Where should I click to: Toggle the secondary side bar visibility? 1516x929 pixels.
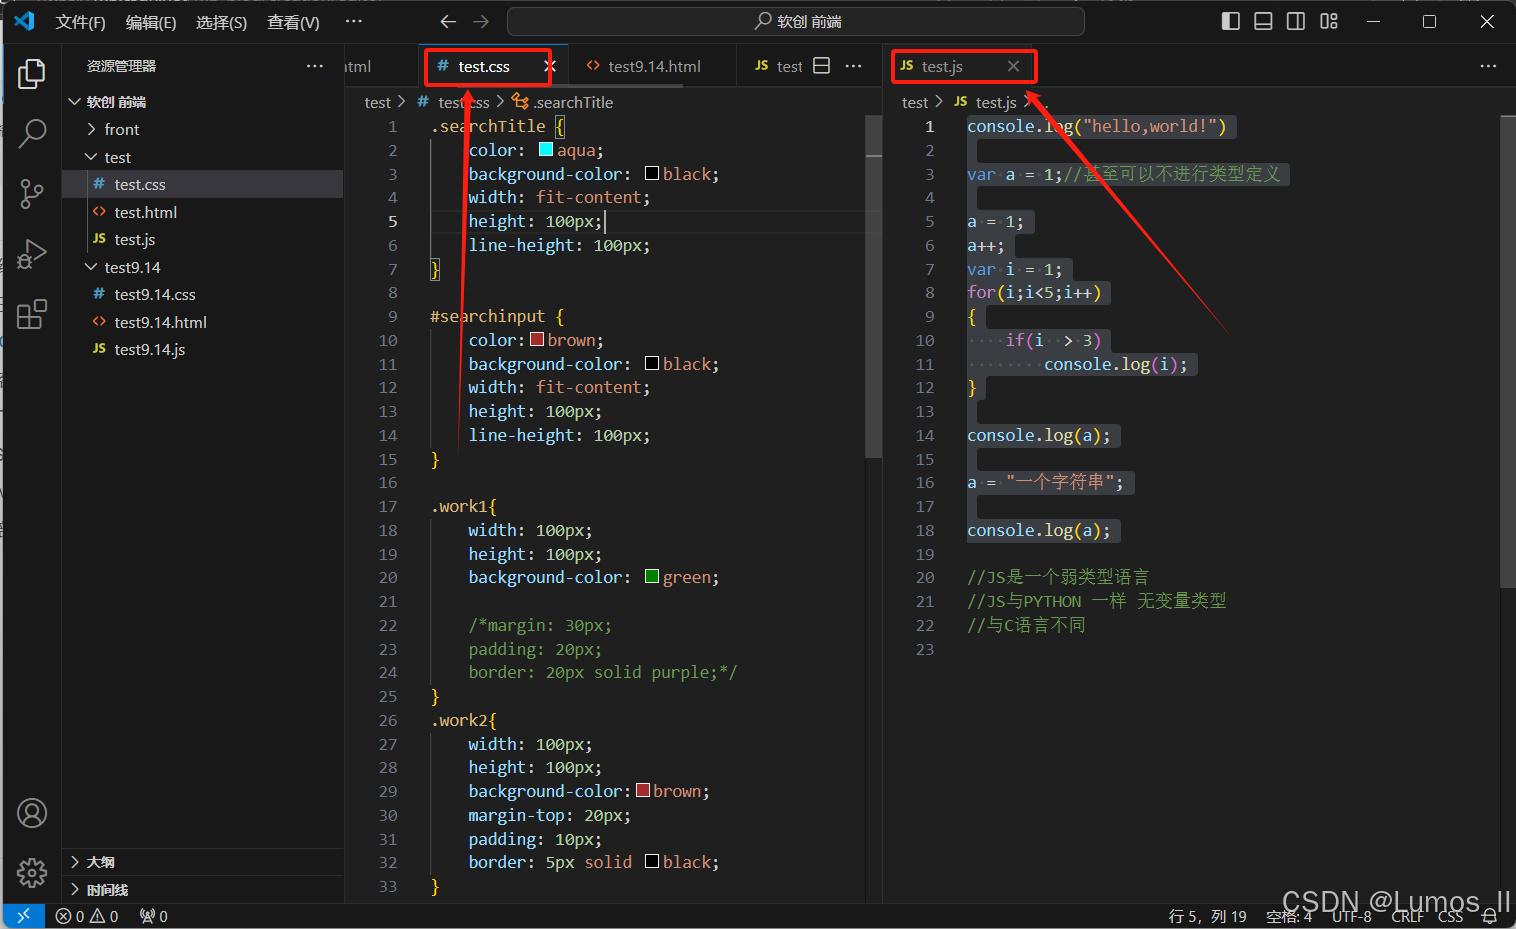[x=1296, y=21]
